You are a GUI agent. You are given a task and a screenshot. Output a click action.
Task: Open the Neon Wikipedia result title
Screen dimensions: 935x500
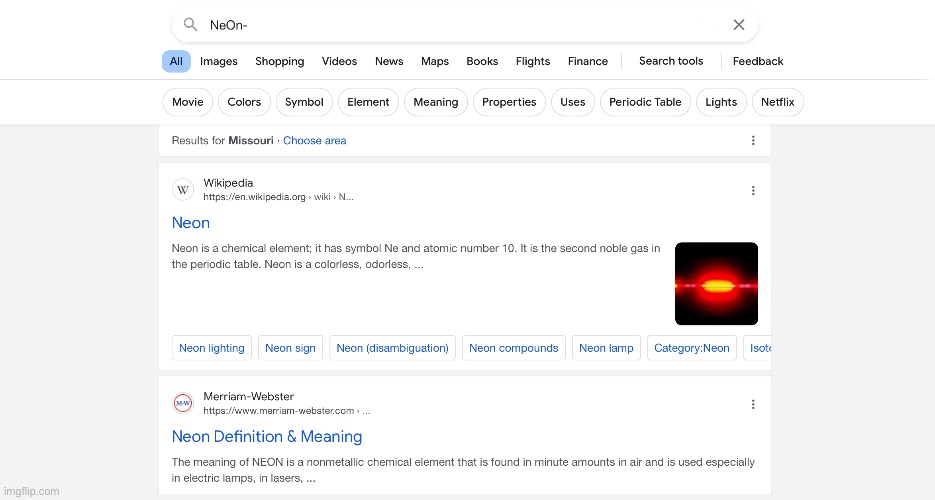[191, 223]
